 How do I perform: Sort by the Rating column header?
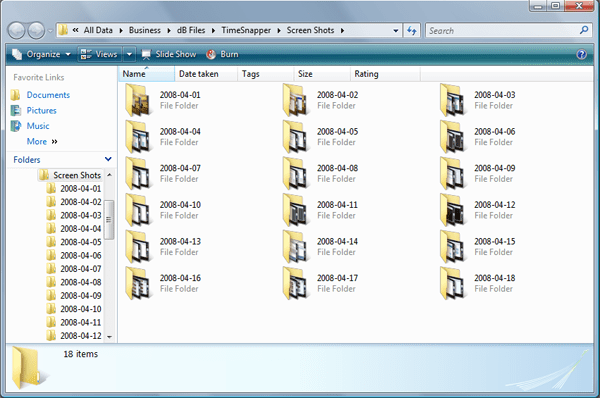pyautogui.click(x=385, y=74)
